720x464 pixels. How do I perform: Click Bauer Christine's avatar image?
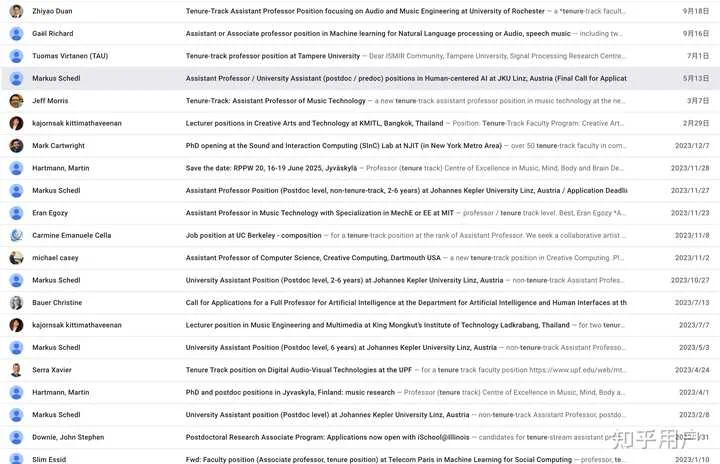click(x=16, y=303)
